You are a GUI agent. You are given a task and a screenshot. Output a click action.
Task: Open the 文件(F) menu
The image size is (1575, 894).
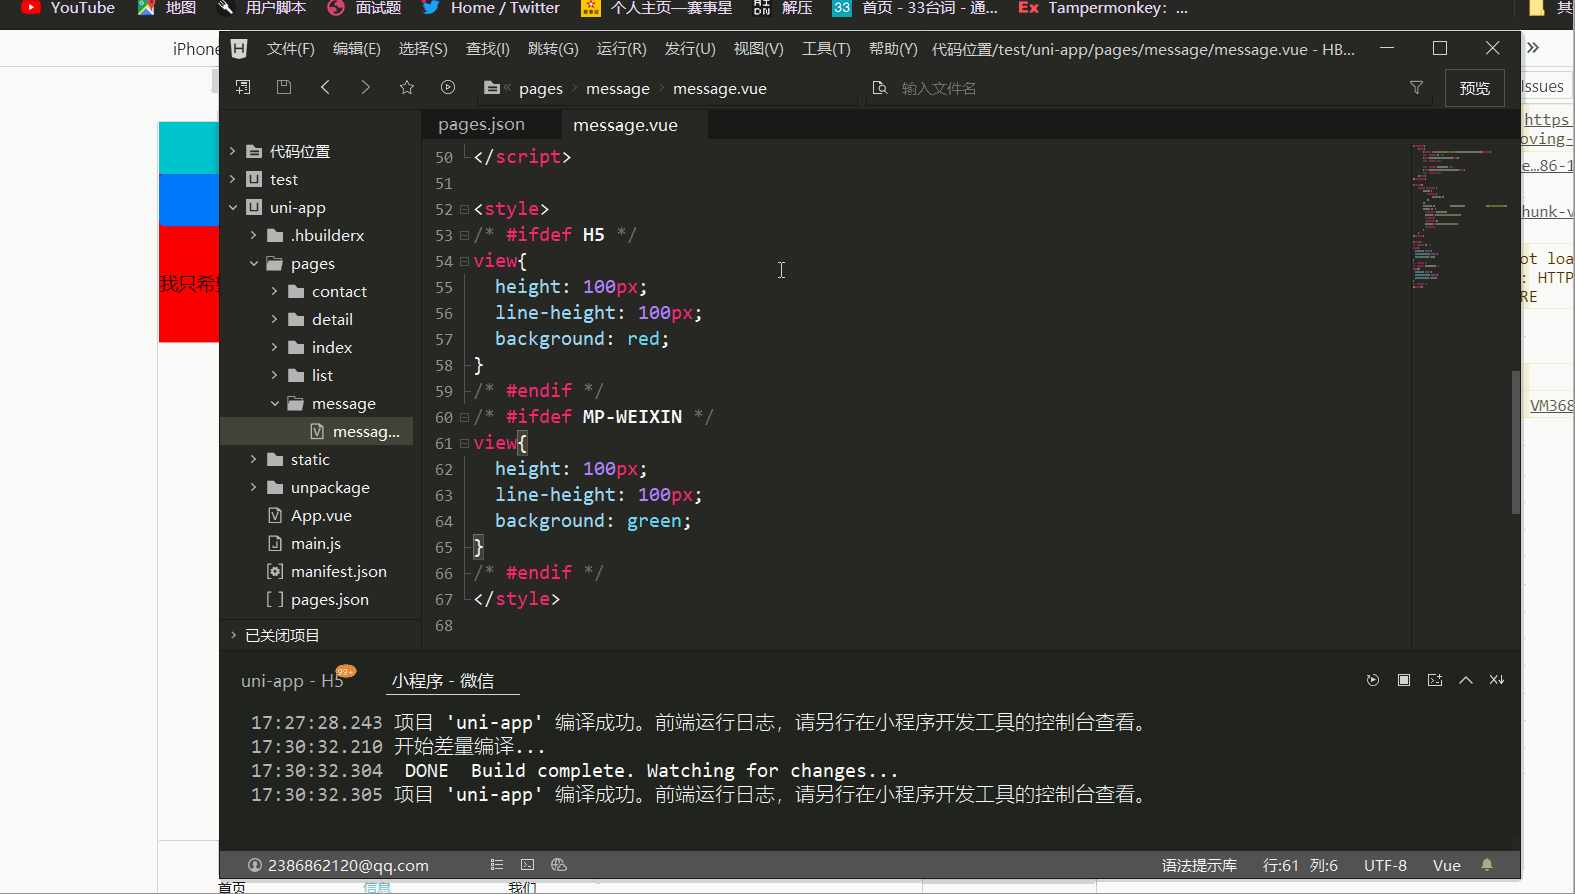point(291,49)
